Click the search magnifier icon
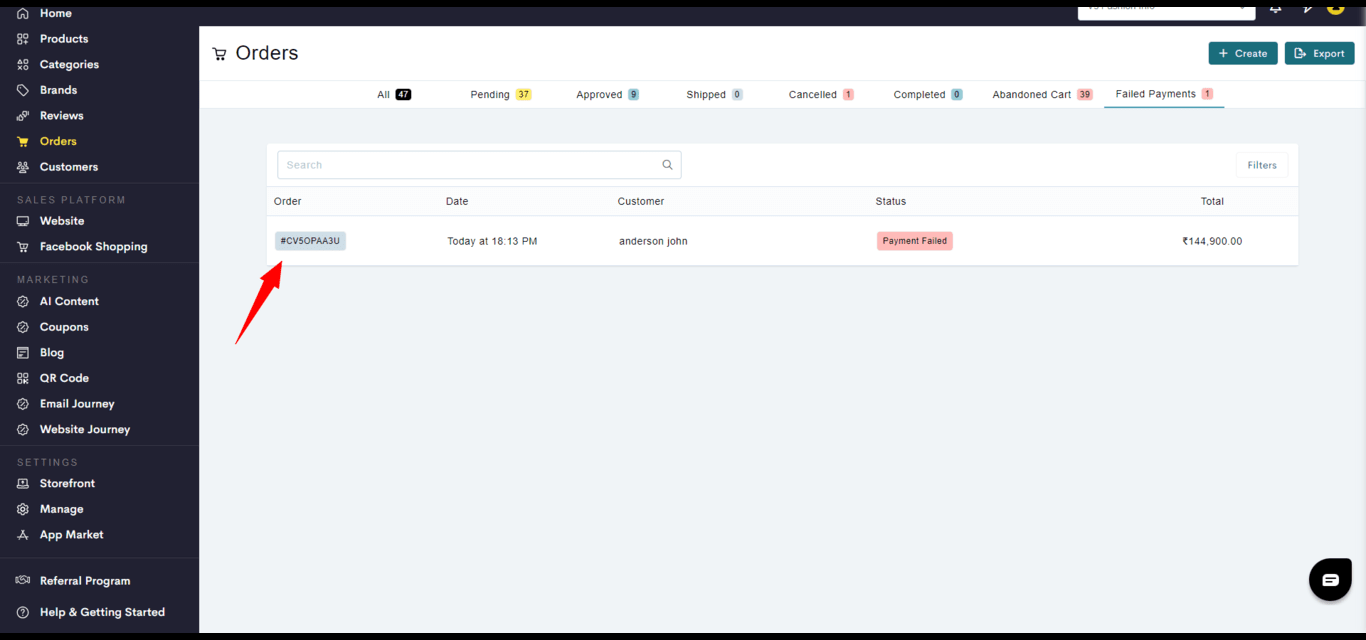The height and width of the screenshot is (640, 1366). [x=667, y=165]
